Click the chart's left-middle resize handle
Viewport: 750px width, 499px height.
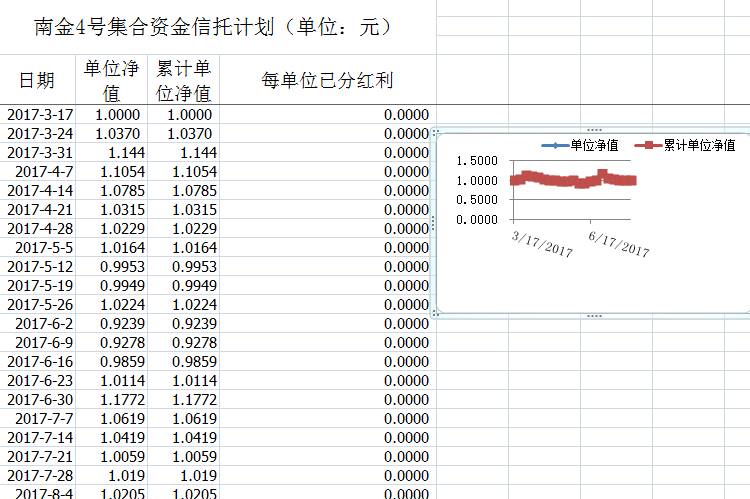pyautogui.click(x=432, y=222)
